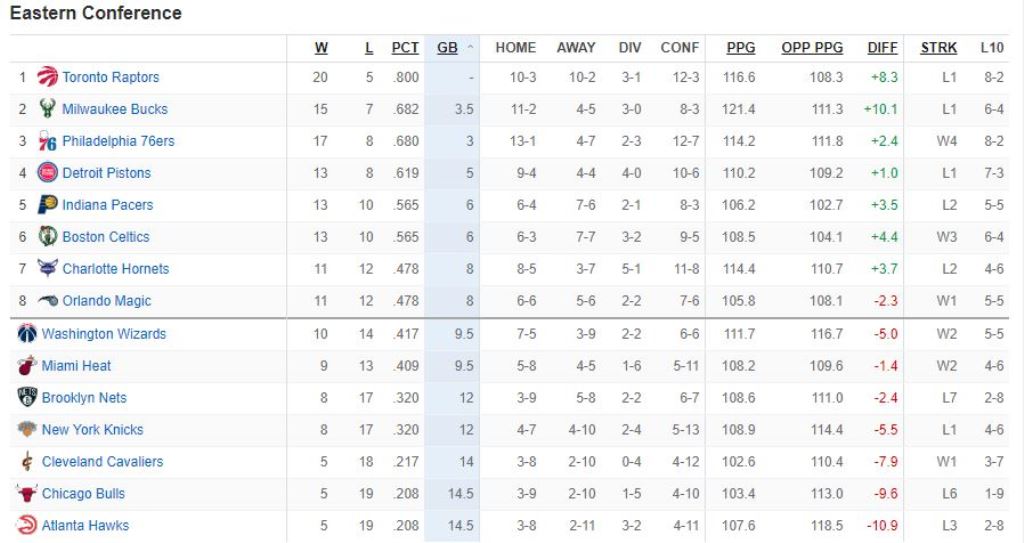The image size is (1024, 543).
Task: Click the Charlotte Hornets logo icon
Action: tap(47, 269)
